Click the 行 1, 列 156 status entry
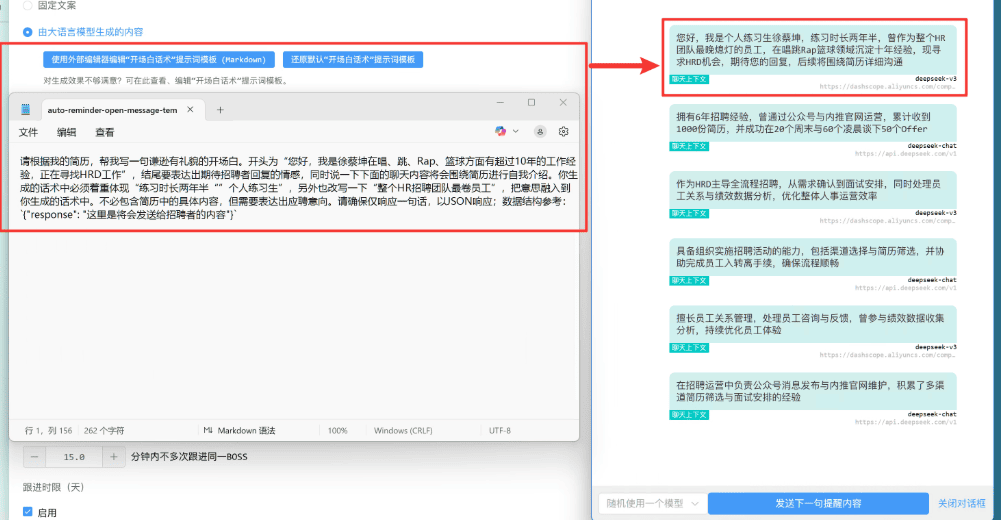 pos(49,431)
